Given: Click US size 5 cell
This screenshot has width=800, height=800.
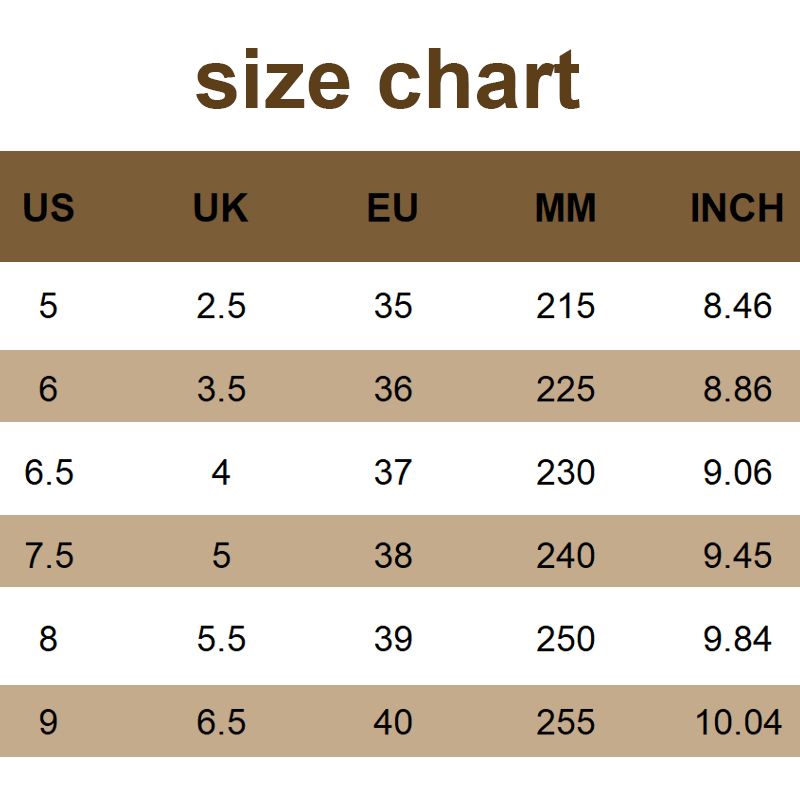Looking at the screenshot, I should (x=48, y=305).
